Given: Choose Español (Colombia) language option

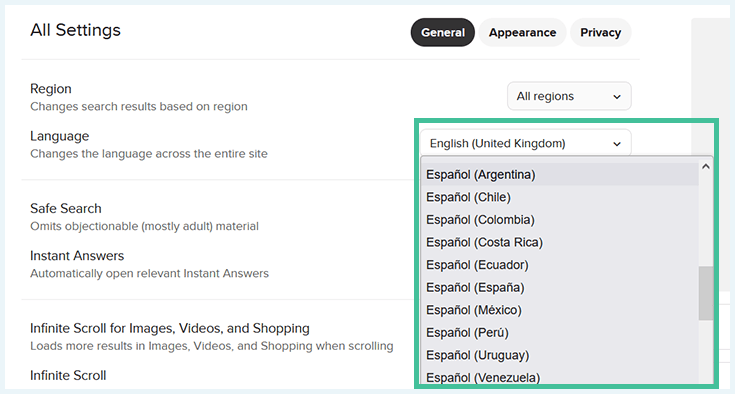Looking at the screenshot, I should coord(560,219).
